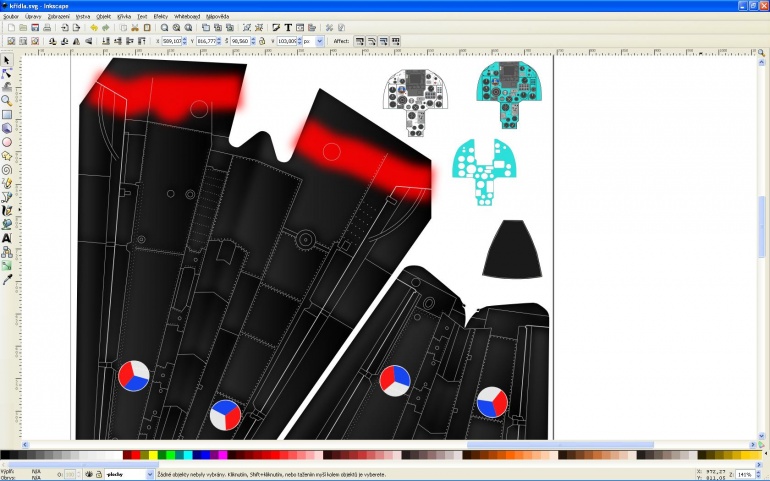Open the Text and Font dialog

pyautogui.click(x=288, y=28)
